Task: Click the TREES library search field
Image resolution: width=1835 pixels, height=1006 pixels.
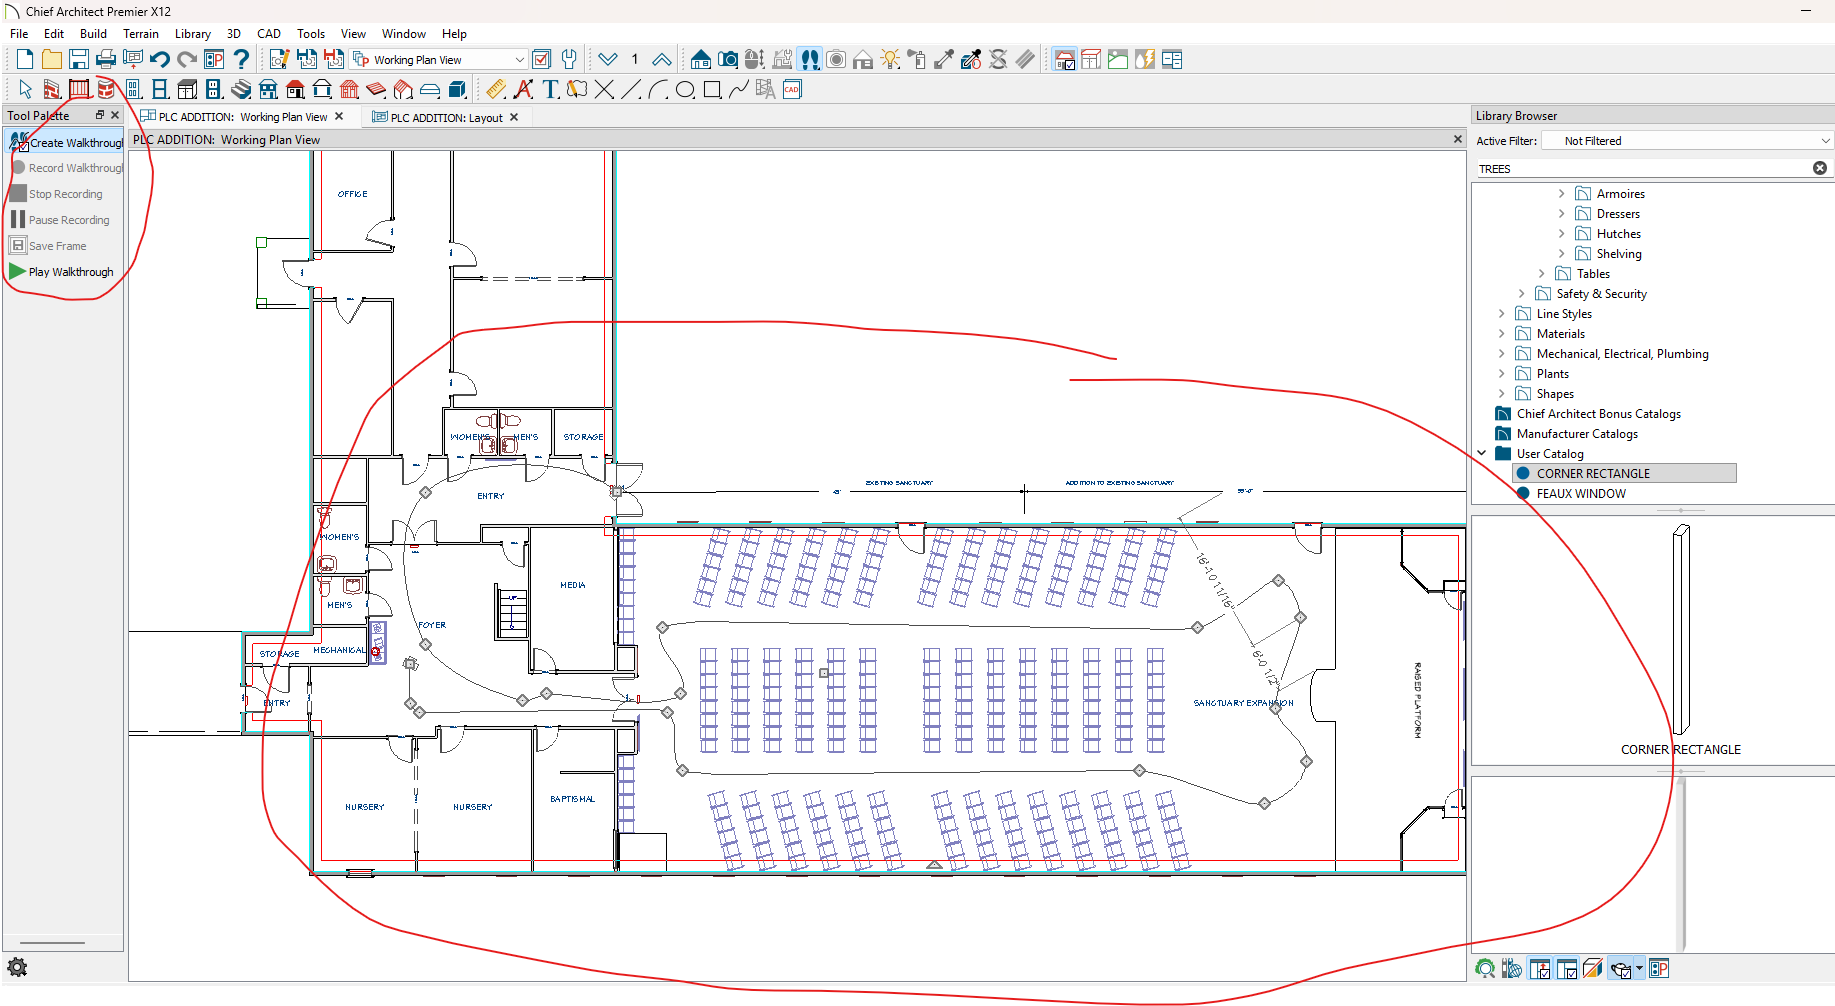Action: (1640, 169)
